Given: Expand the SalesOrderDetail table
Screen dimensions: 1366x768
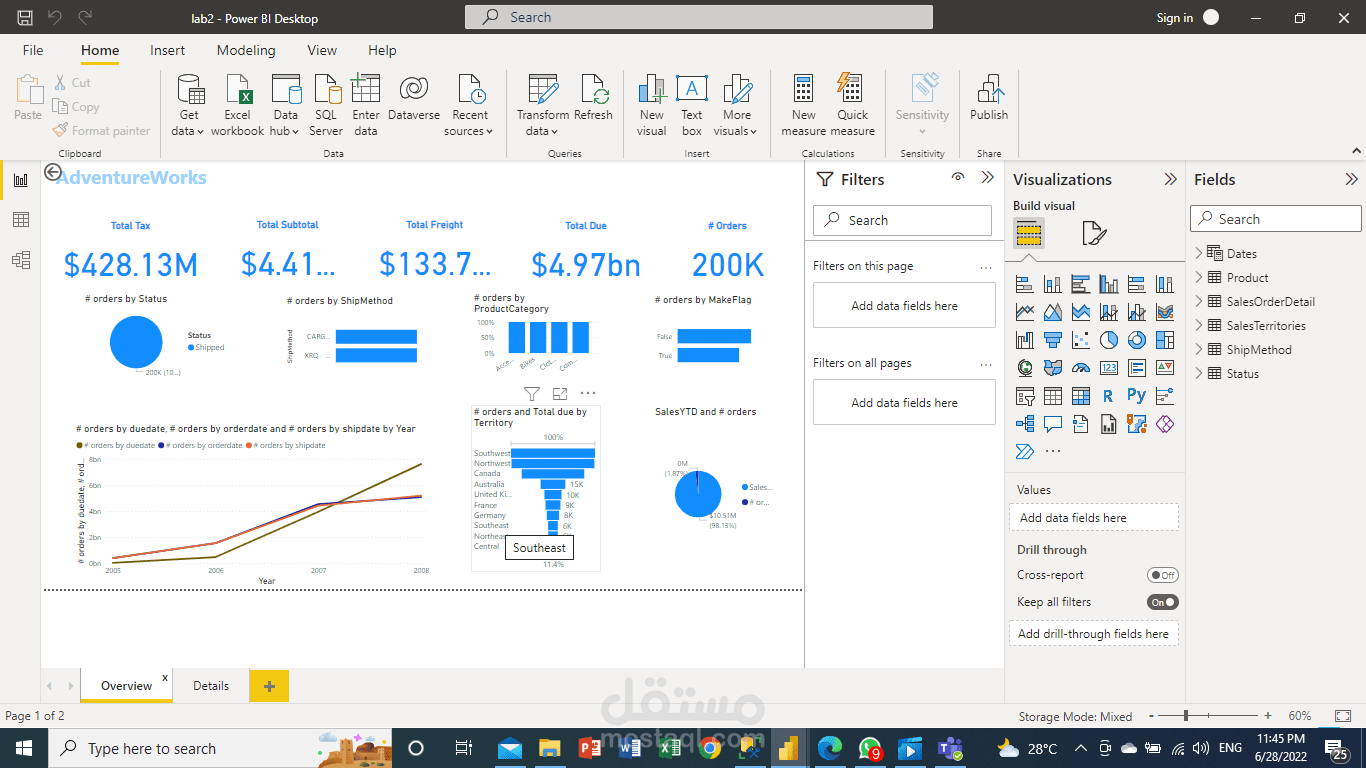Looking at the screenshot, I should [1200, 301].
